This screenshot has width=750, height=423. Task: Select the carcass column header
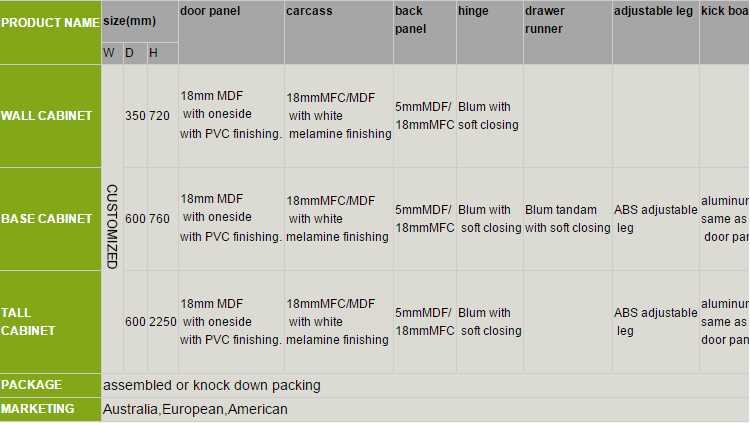click(309, 11)
